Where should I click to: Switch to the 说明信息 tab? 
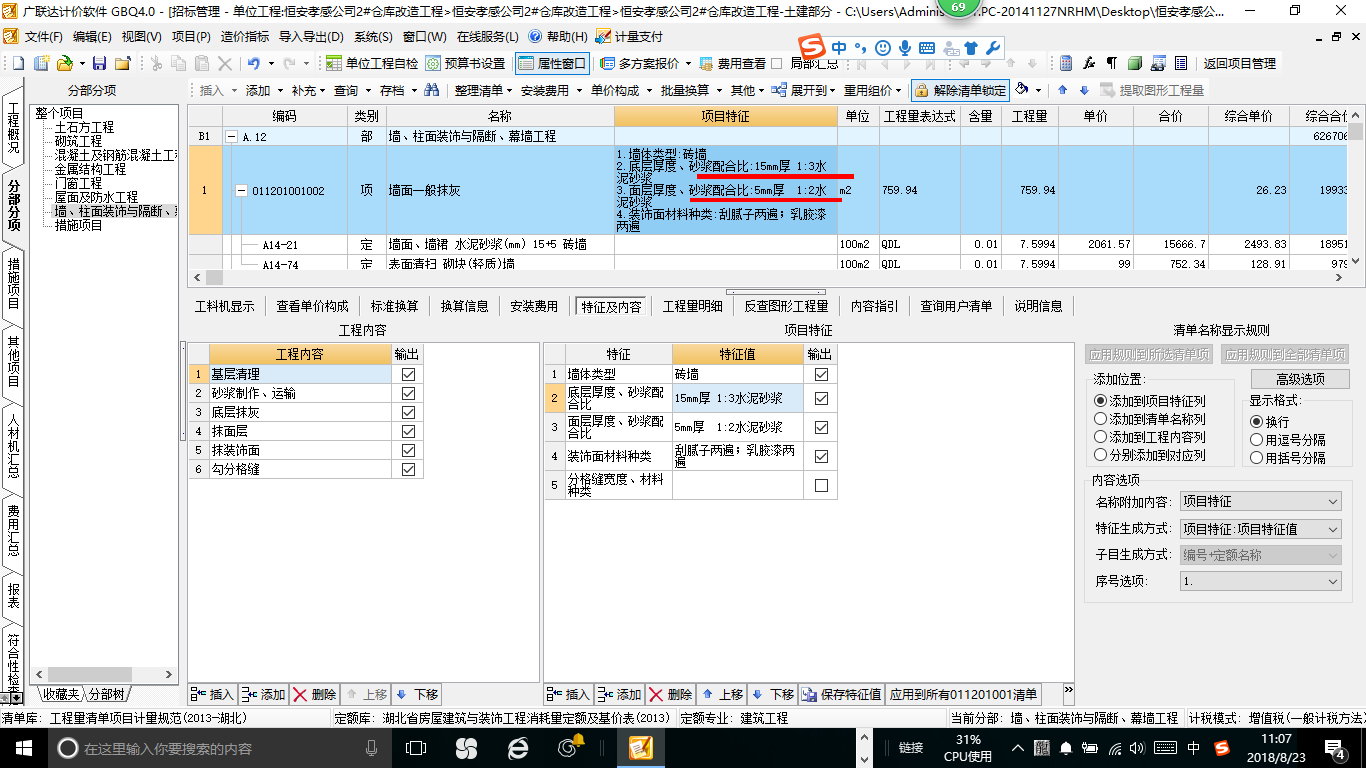(1039, 306)
